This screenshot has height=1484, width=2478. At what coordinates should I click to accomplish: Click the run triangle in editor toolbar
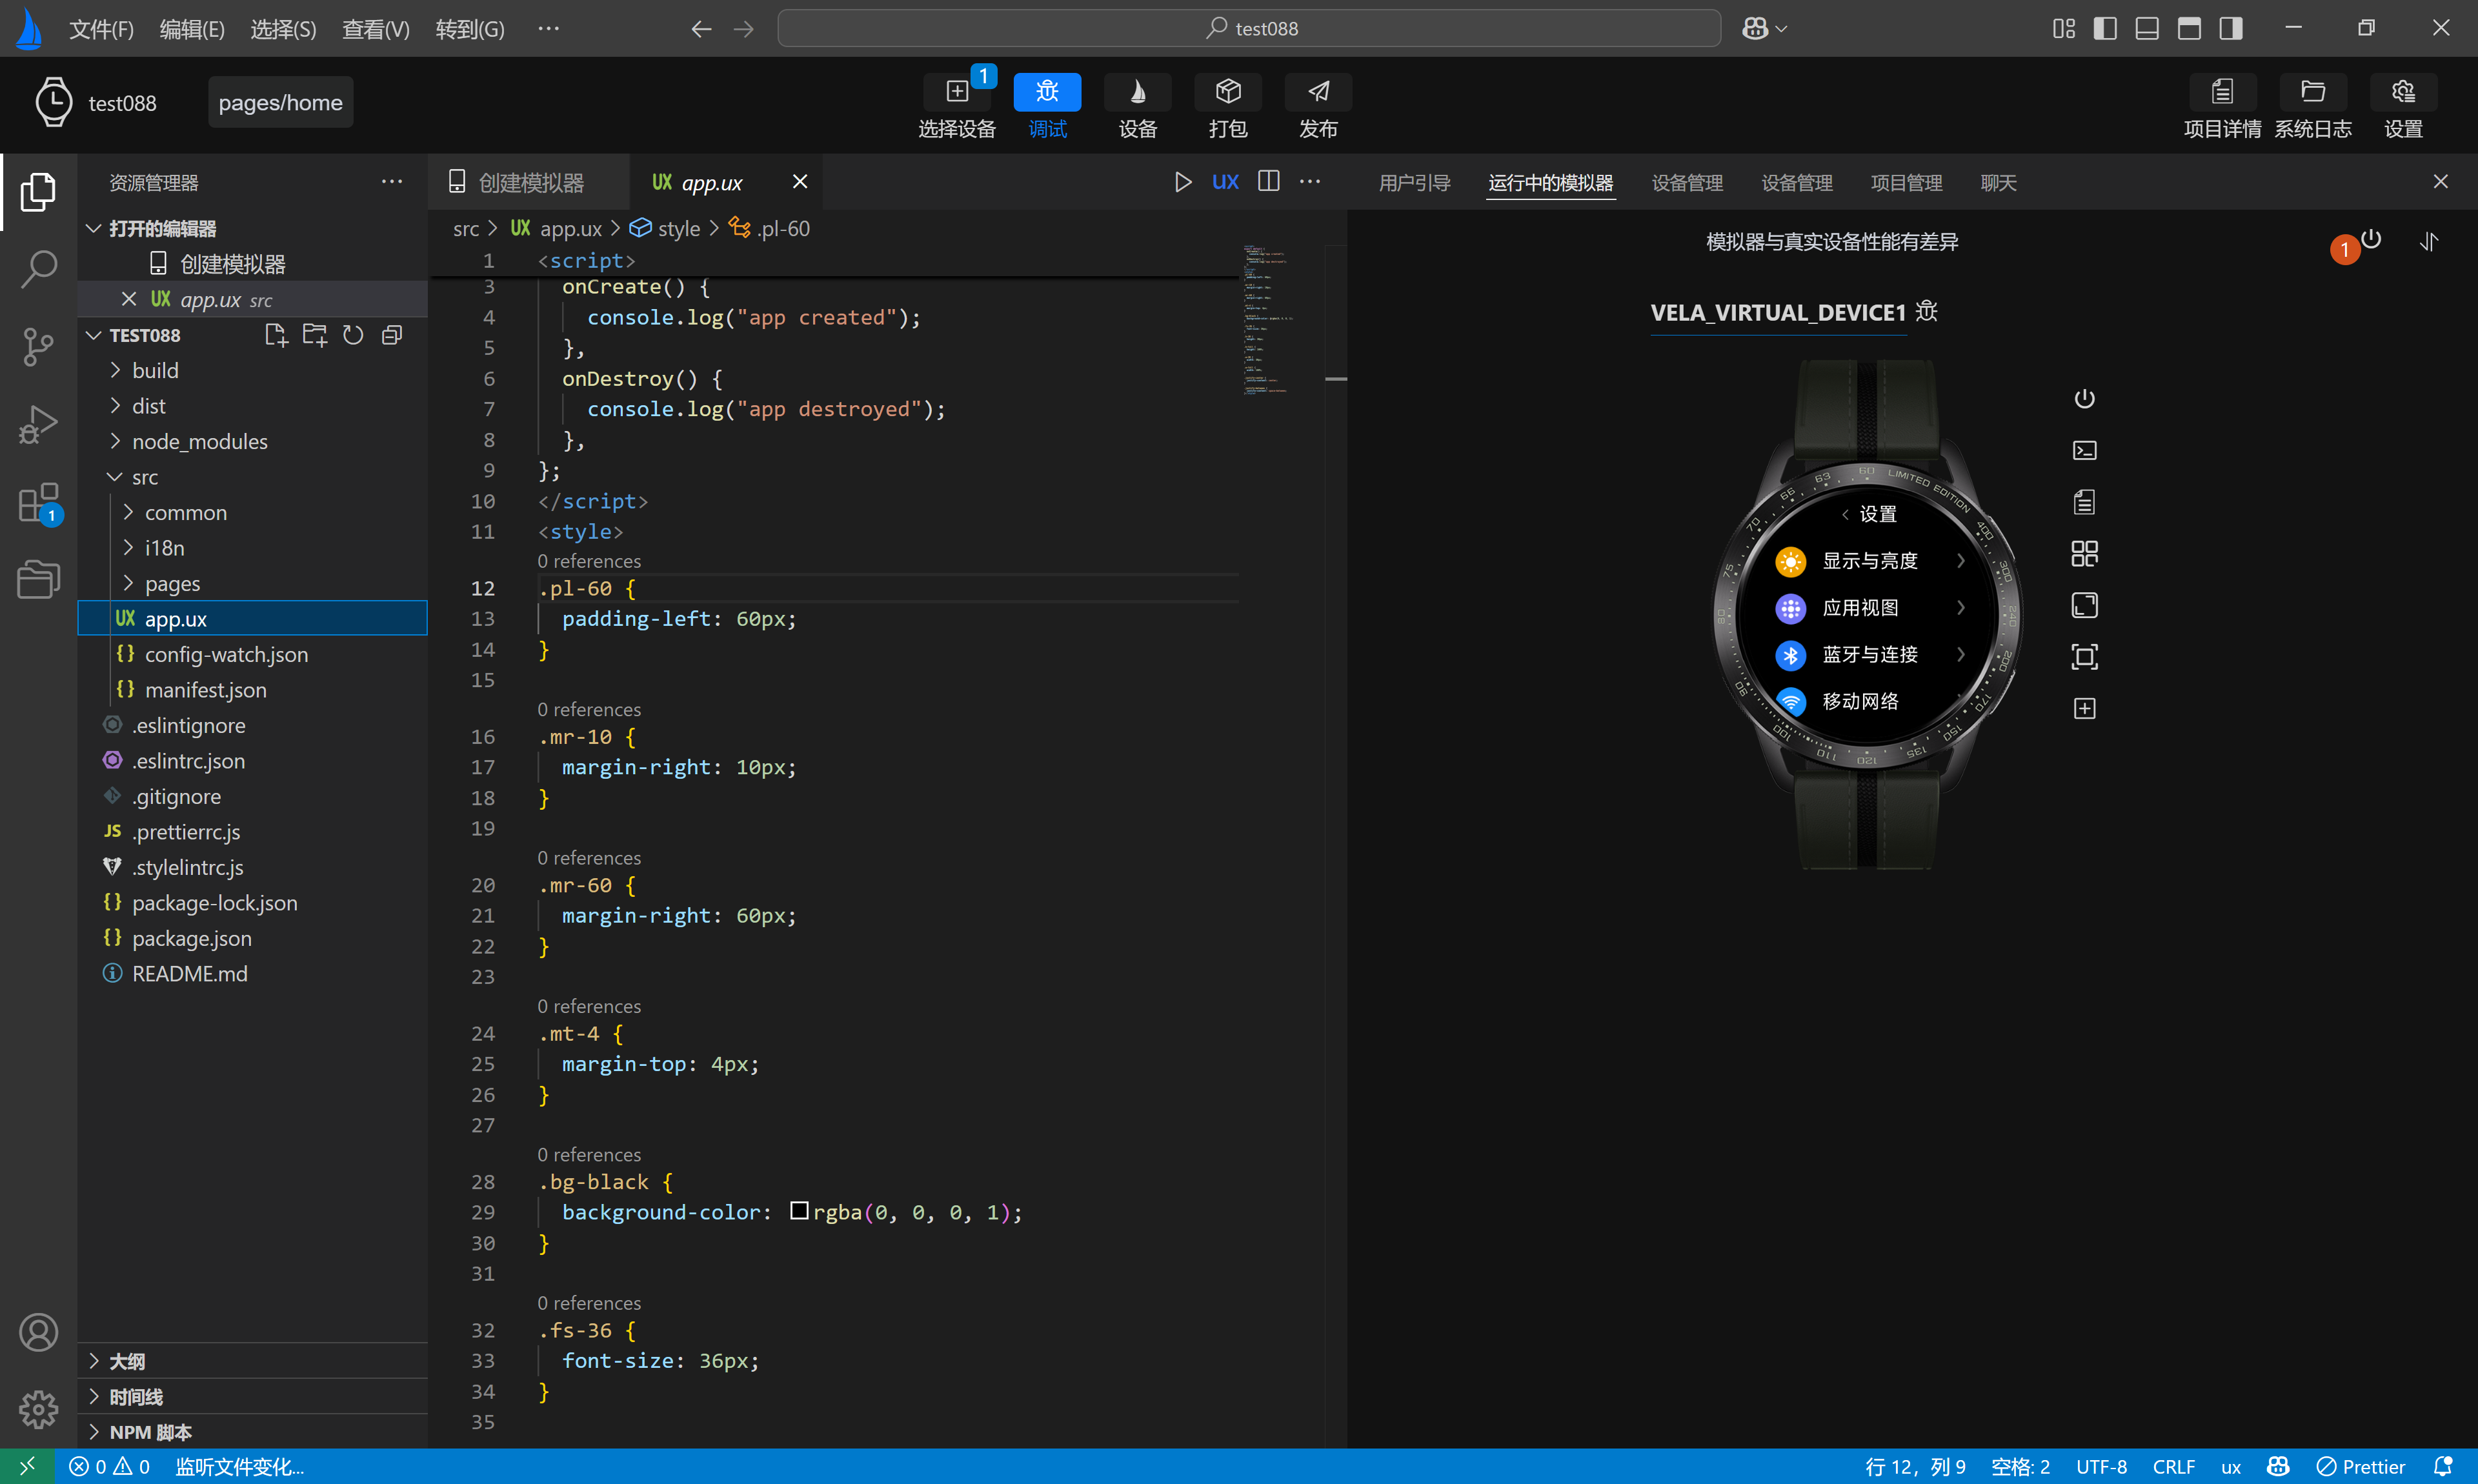coord(1182,182)
